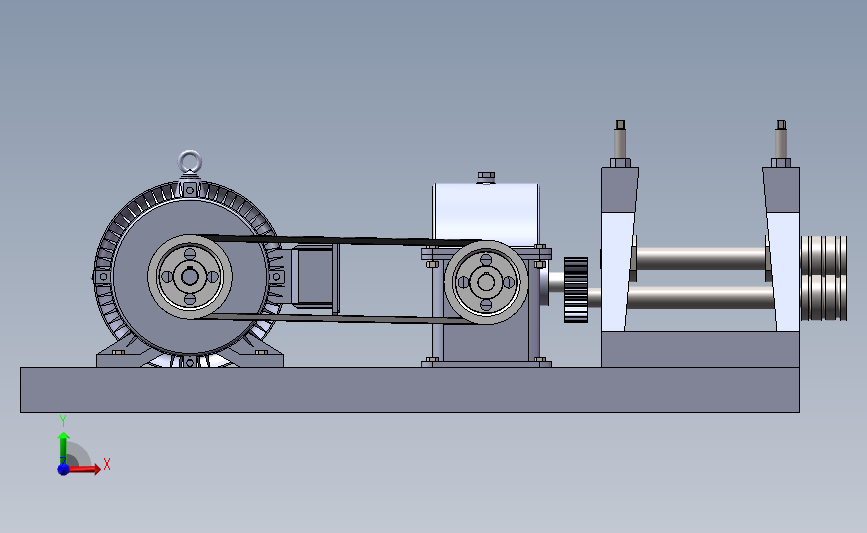Viewport: 867px width, 533px height.
Task: Select the left upright of the roller stand
Action: point(618,249)
